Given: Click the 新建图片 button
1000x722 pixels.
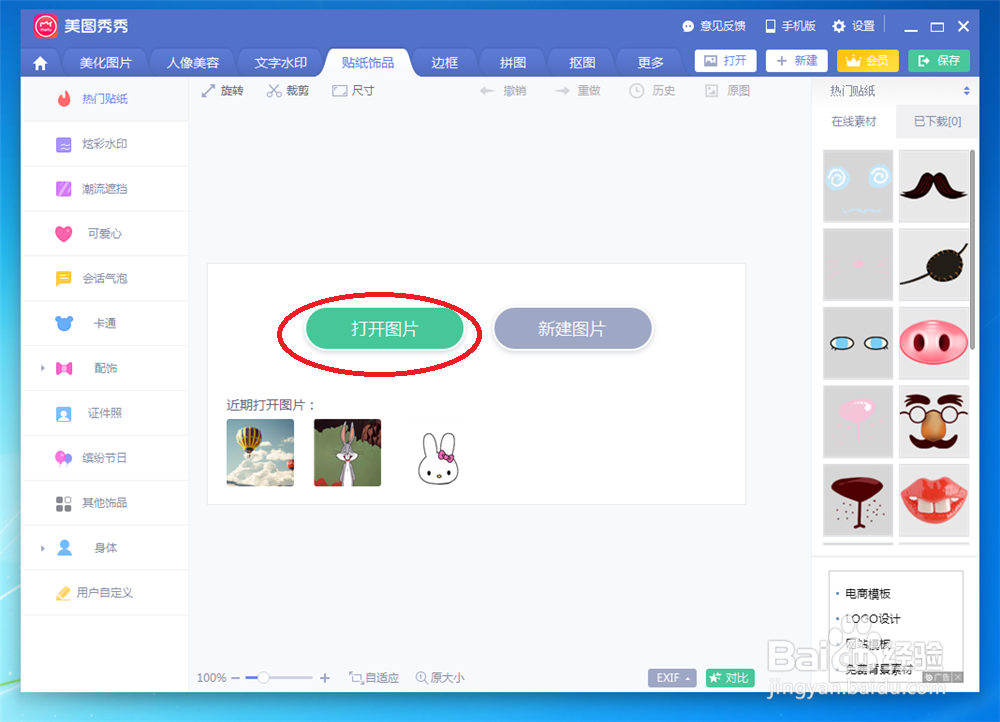Looking at the screenshot, I should point(572,328).
